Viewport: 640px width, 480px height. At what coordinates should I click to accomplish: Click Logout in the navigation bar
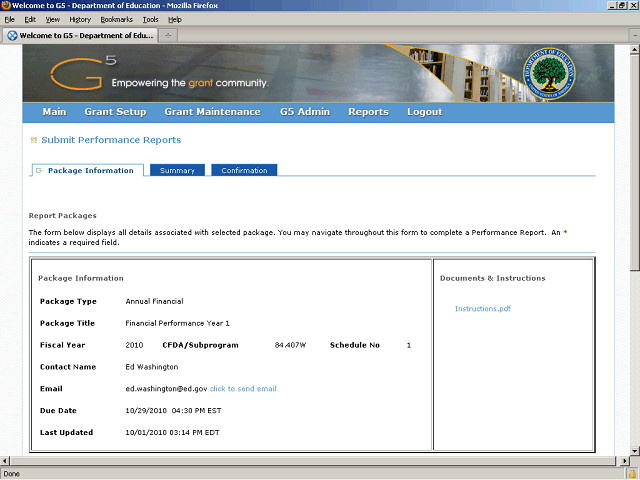(424, 112)
